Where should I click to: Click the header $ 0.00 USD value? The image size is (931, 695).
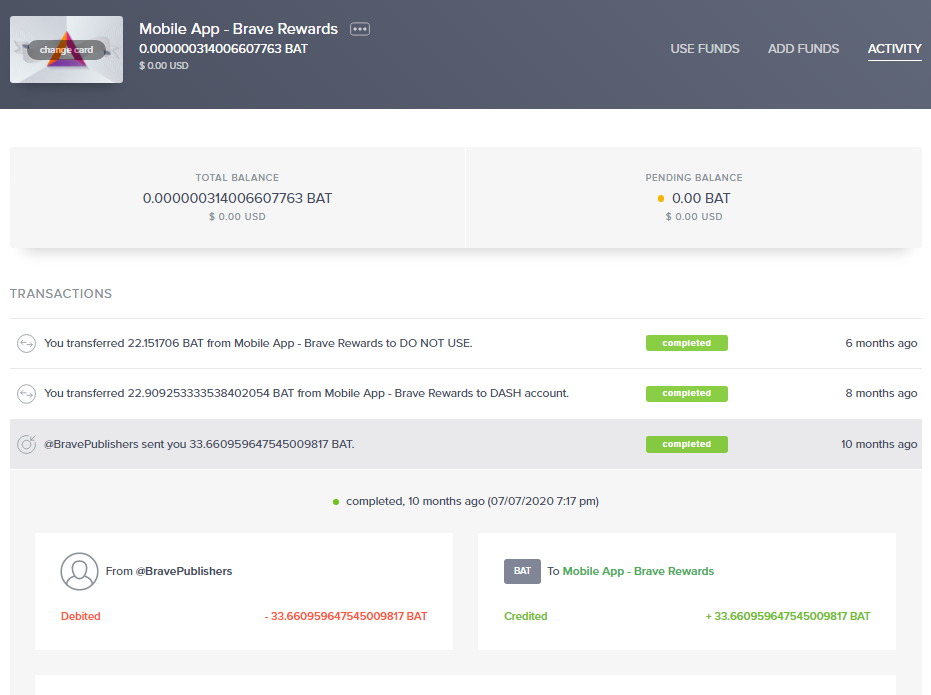[x=164, y=65]
